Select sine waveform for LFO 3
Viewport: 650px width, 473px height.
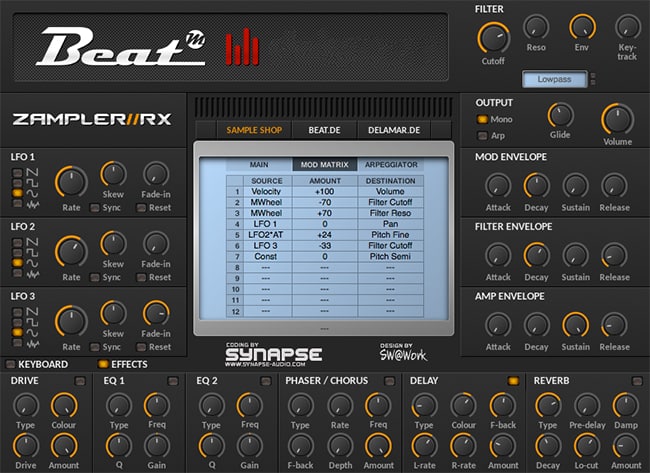tap(17, 332)
